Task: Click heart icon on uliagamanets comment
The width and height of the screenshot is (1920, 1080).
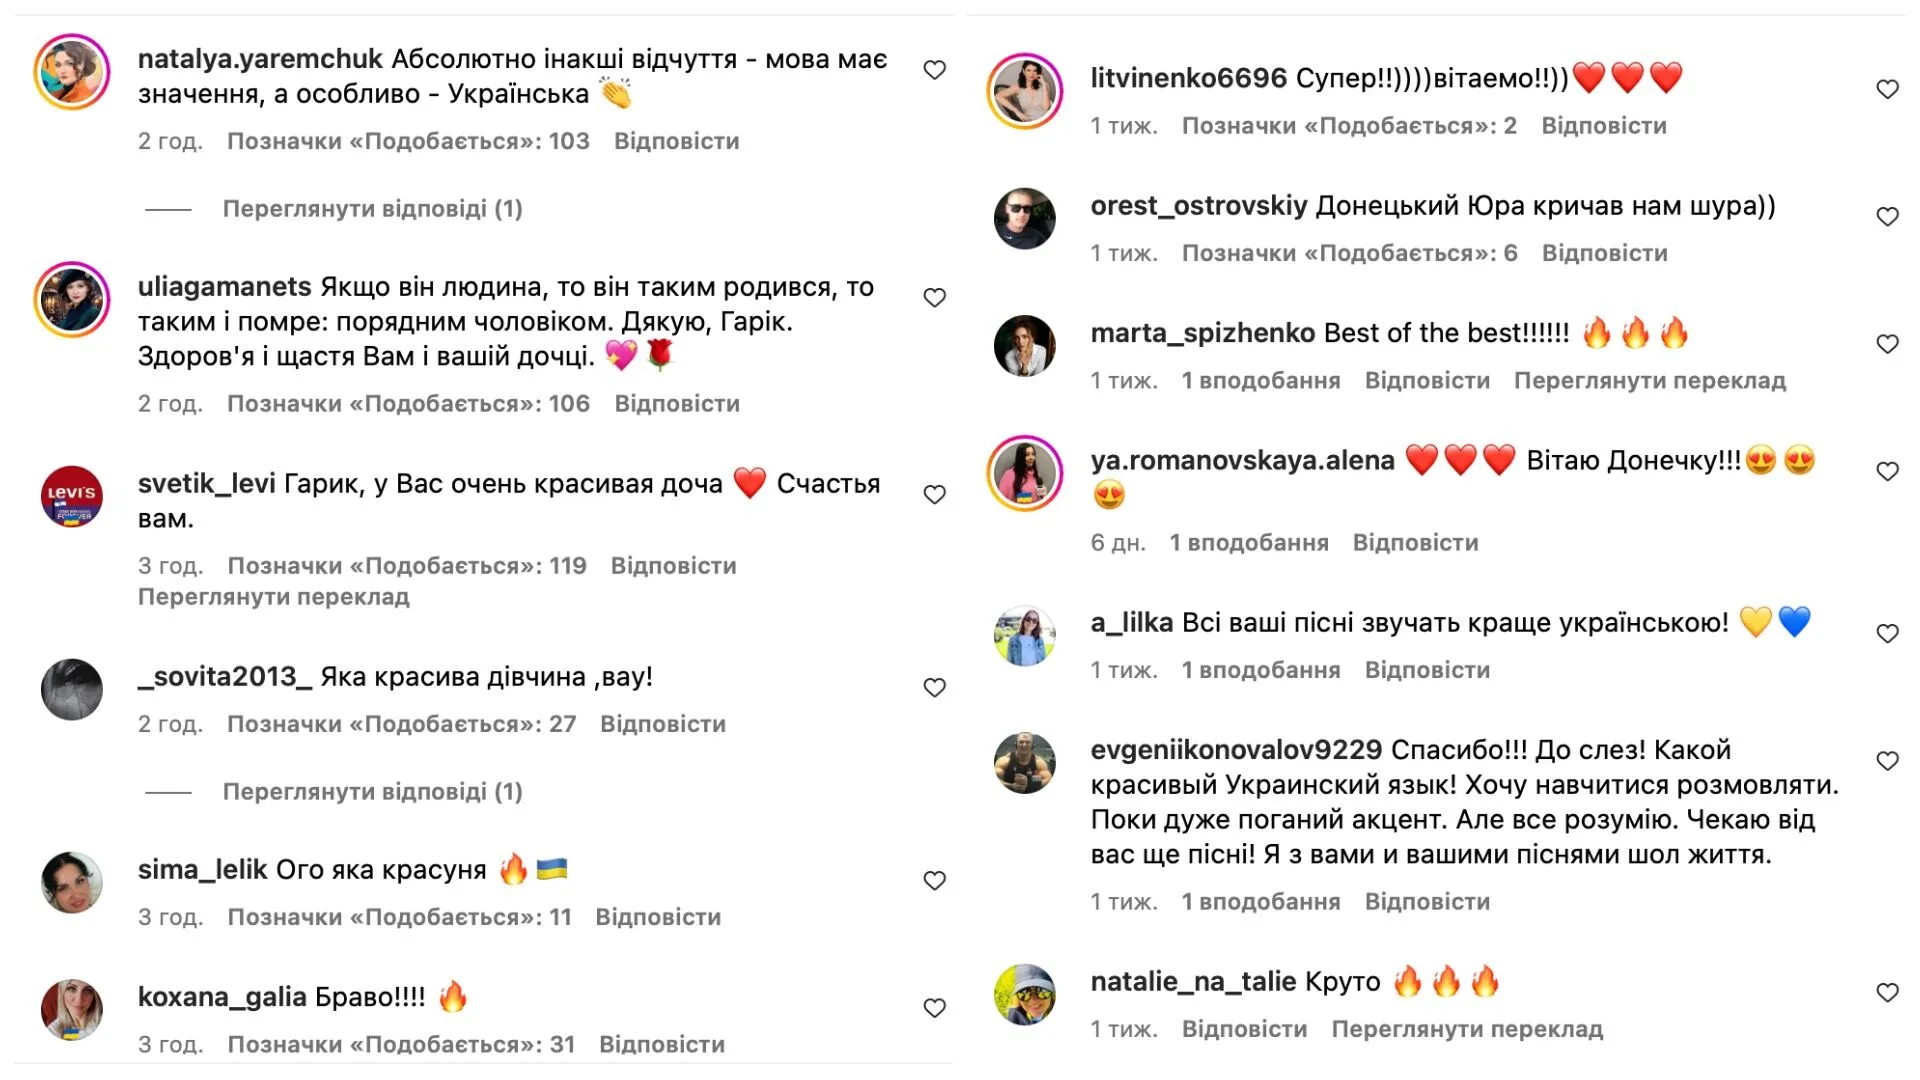Action: coord(934,298)
